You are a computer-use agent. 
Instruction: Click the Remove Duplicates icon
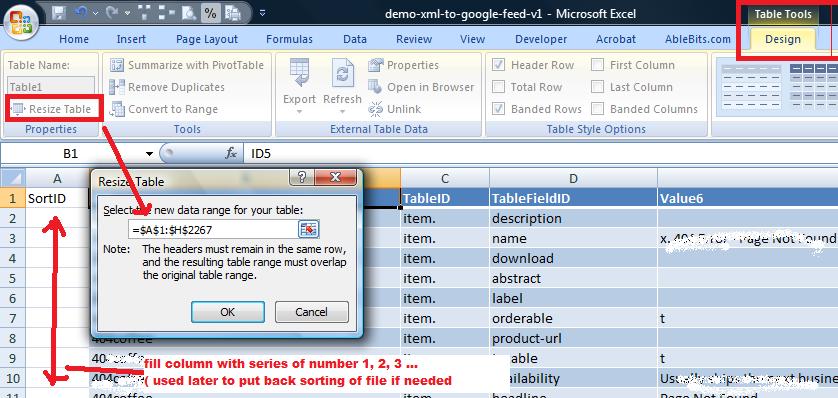[x=117, y=87]
